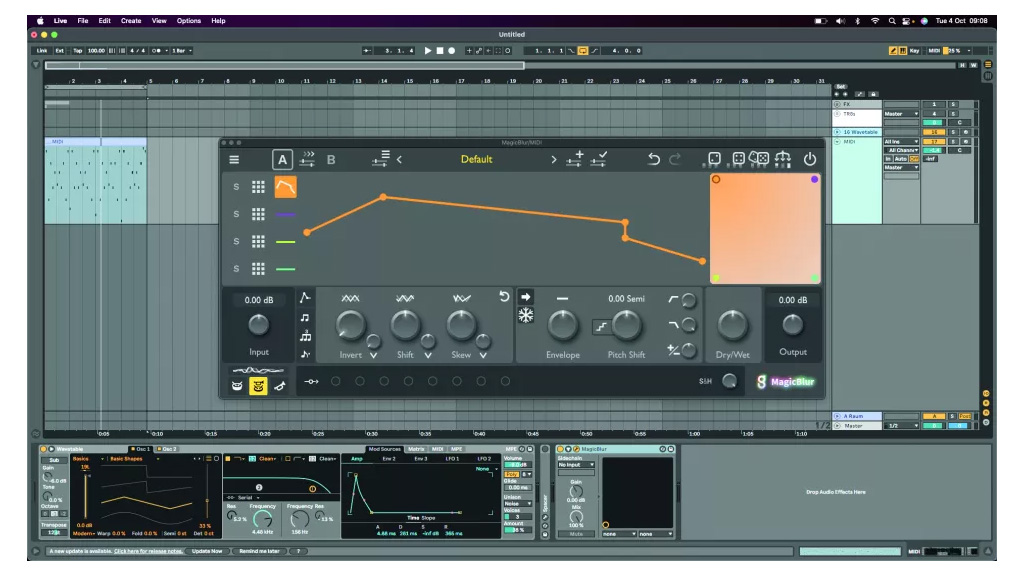Open grid for the yellow-green curve row
Screen dimensions: 1024x576
(258, 242)
